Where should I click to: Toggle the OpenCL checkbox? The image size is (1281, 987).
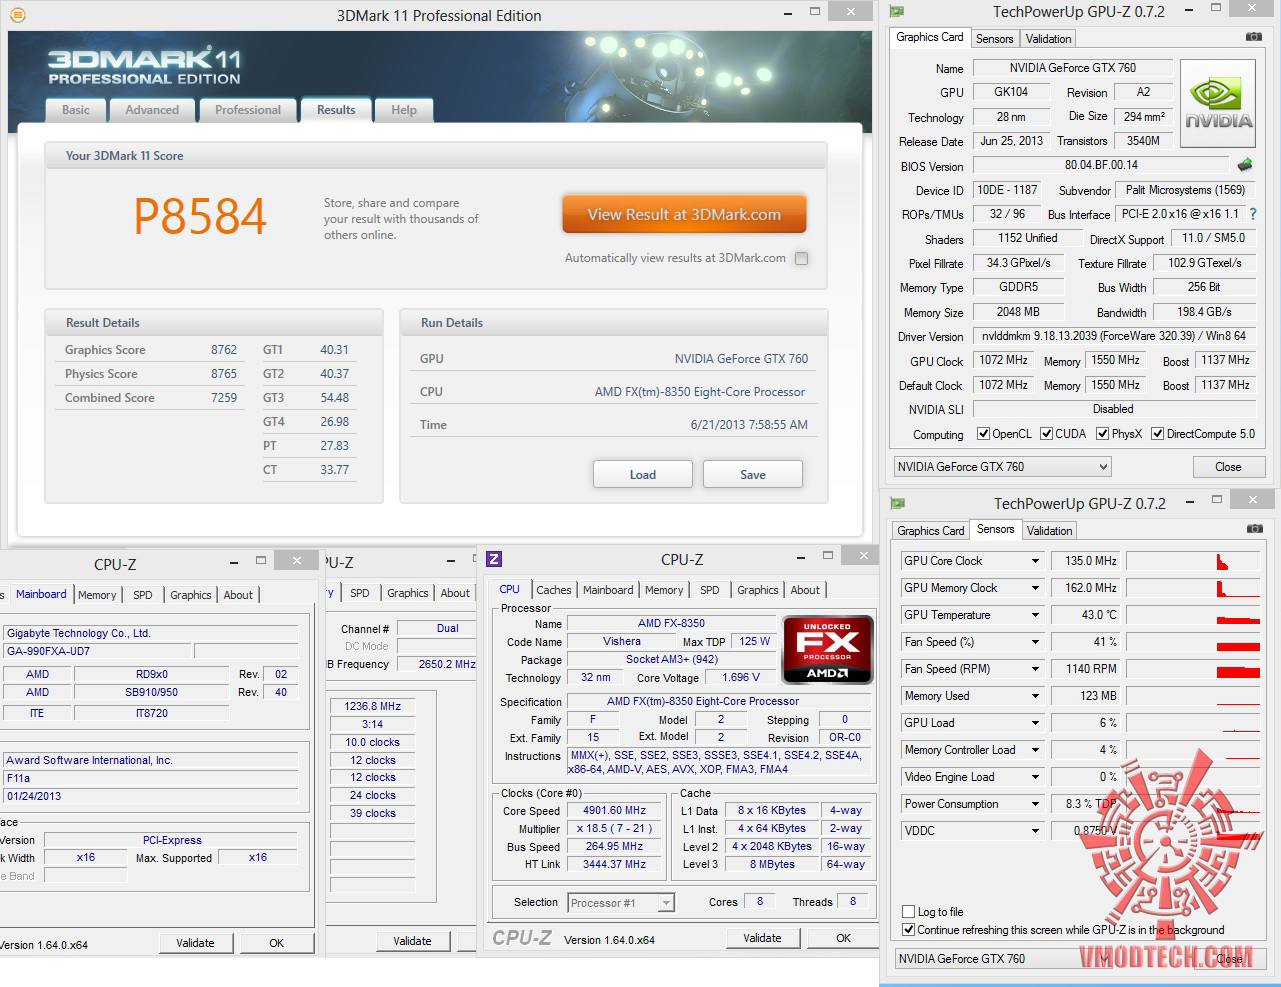click(x=983, y=434)
